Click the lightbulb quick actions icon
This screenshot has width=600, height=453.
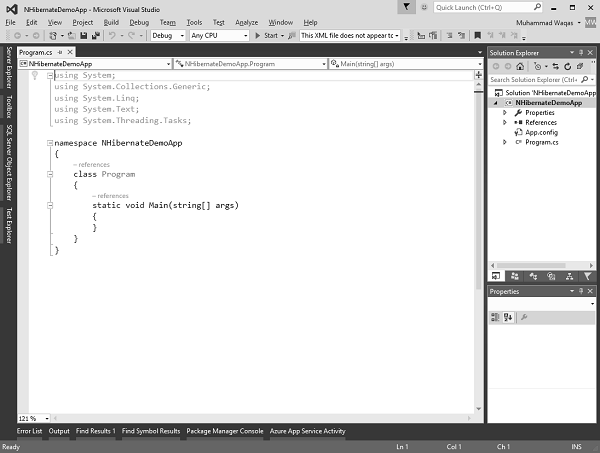[35, 75]
